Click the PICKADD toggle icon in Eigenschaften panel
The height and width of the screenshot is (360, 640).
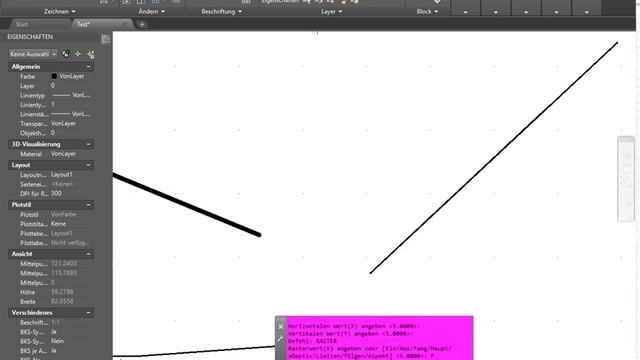click(x=66, y=54)
